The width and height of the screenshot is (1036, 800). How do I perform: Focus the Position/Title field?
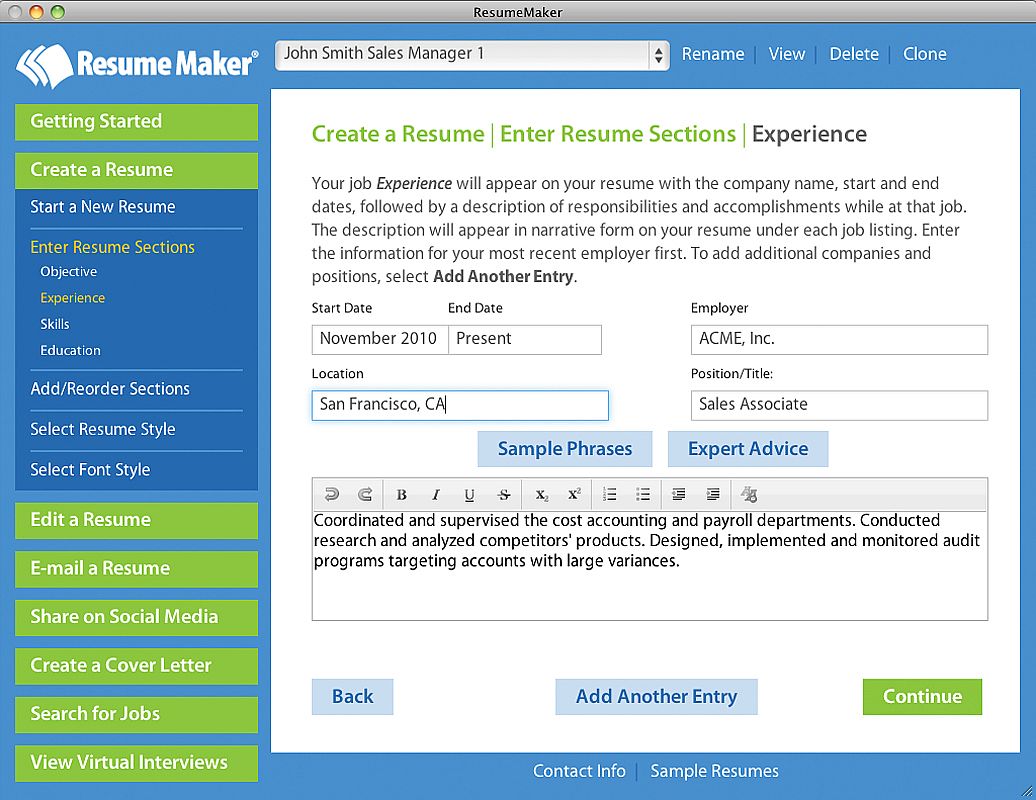[x=839, y=405]
